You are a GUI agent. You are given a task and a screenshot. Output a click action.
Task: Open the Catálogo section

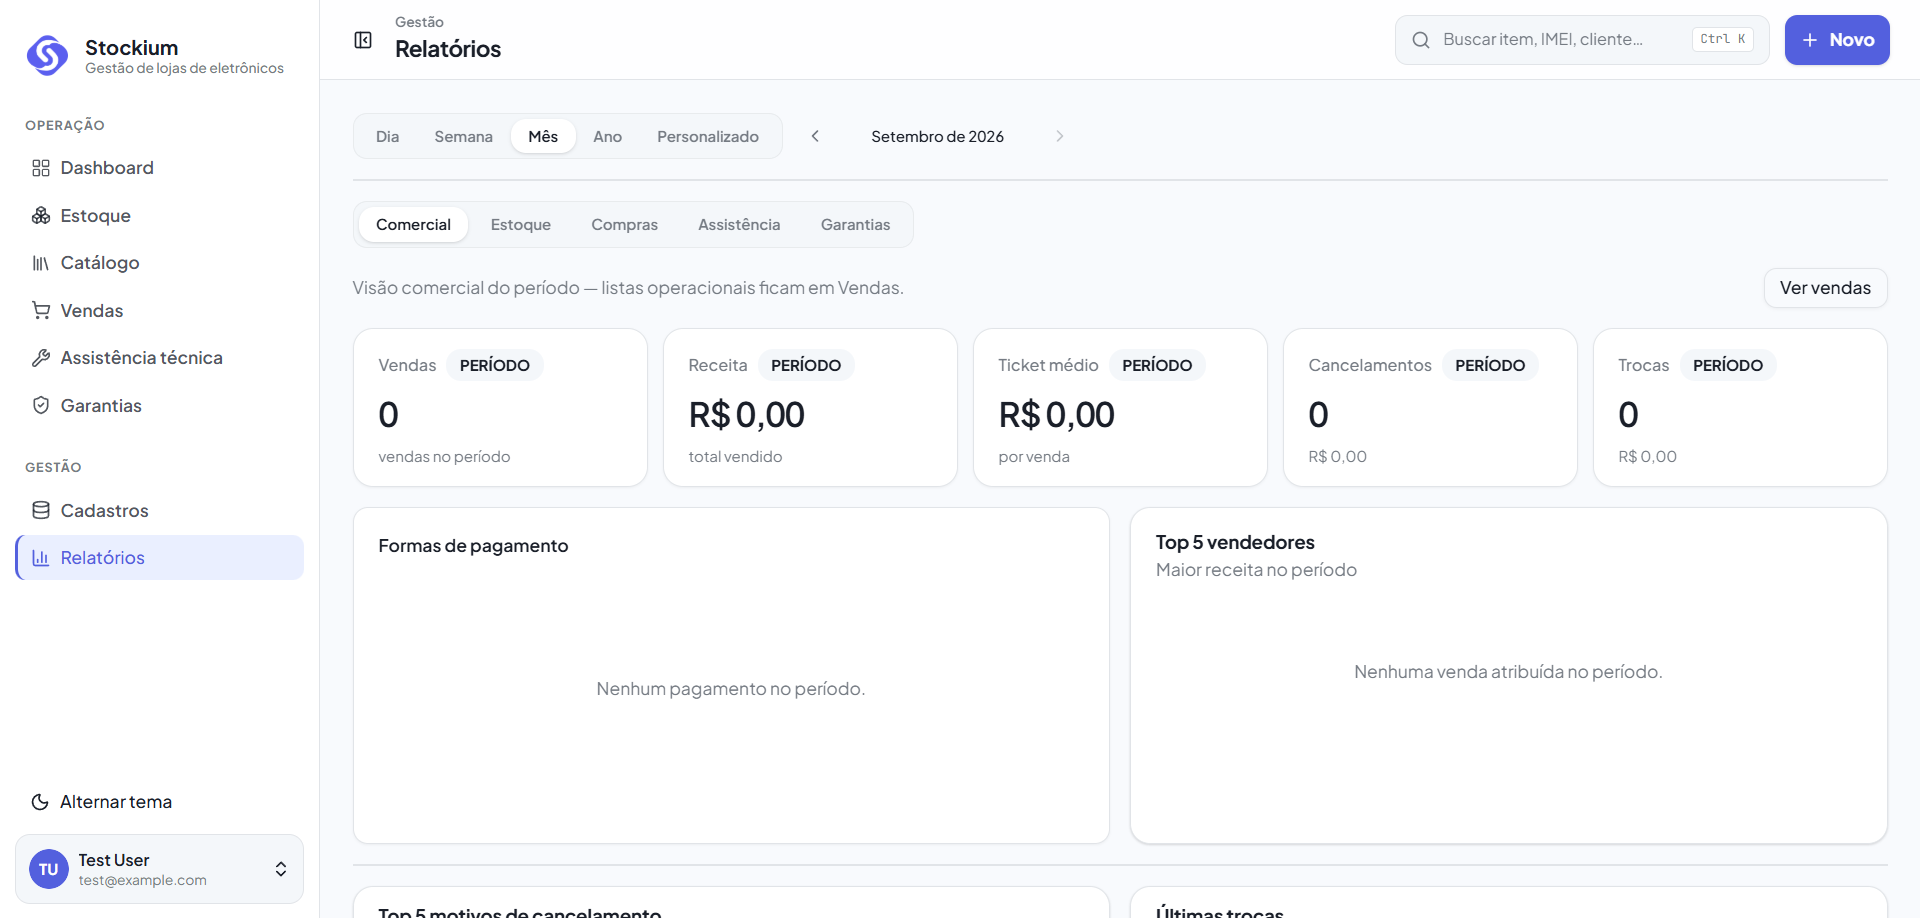[160, 263]
